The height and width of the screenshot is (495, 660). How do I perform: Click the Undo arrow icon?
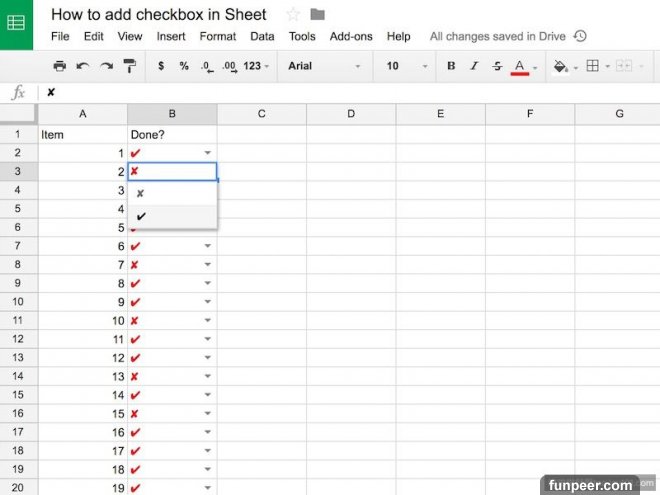click(x=83, y=66)
